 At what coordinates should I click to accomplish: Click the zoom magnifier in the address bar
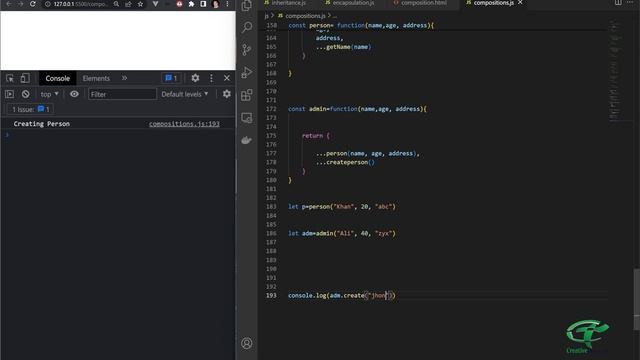click(x=116, y=4)
